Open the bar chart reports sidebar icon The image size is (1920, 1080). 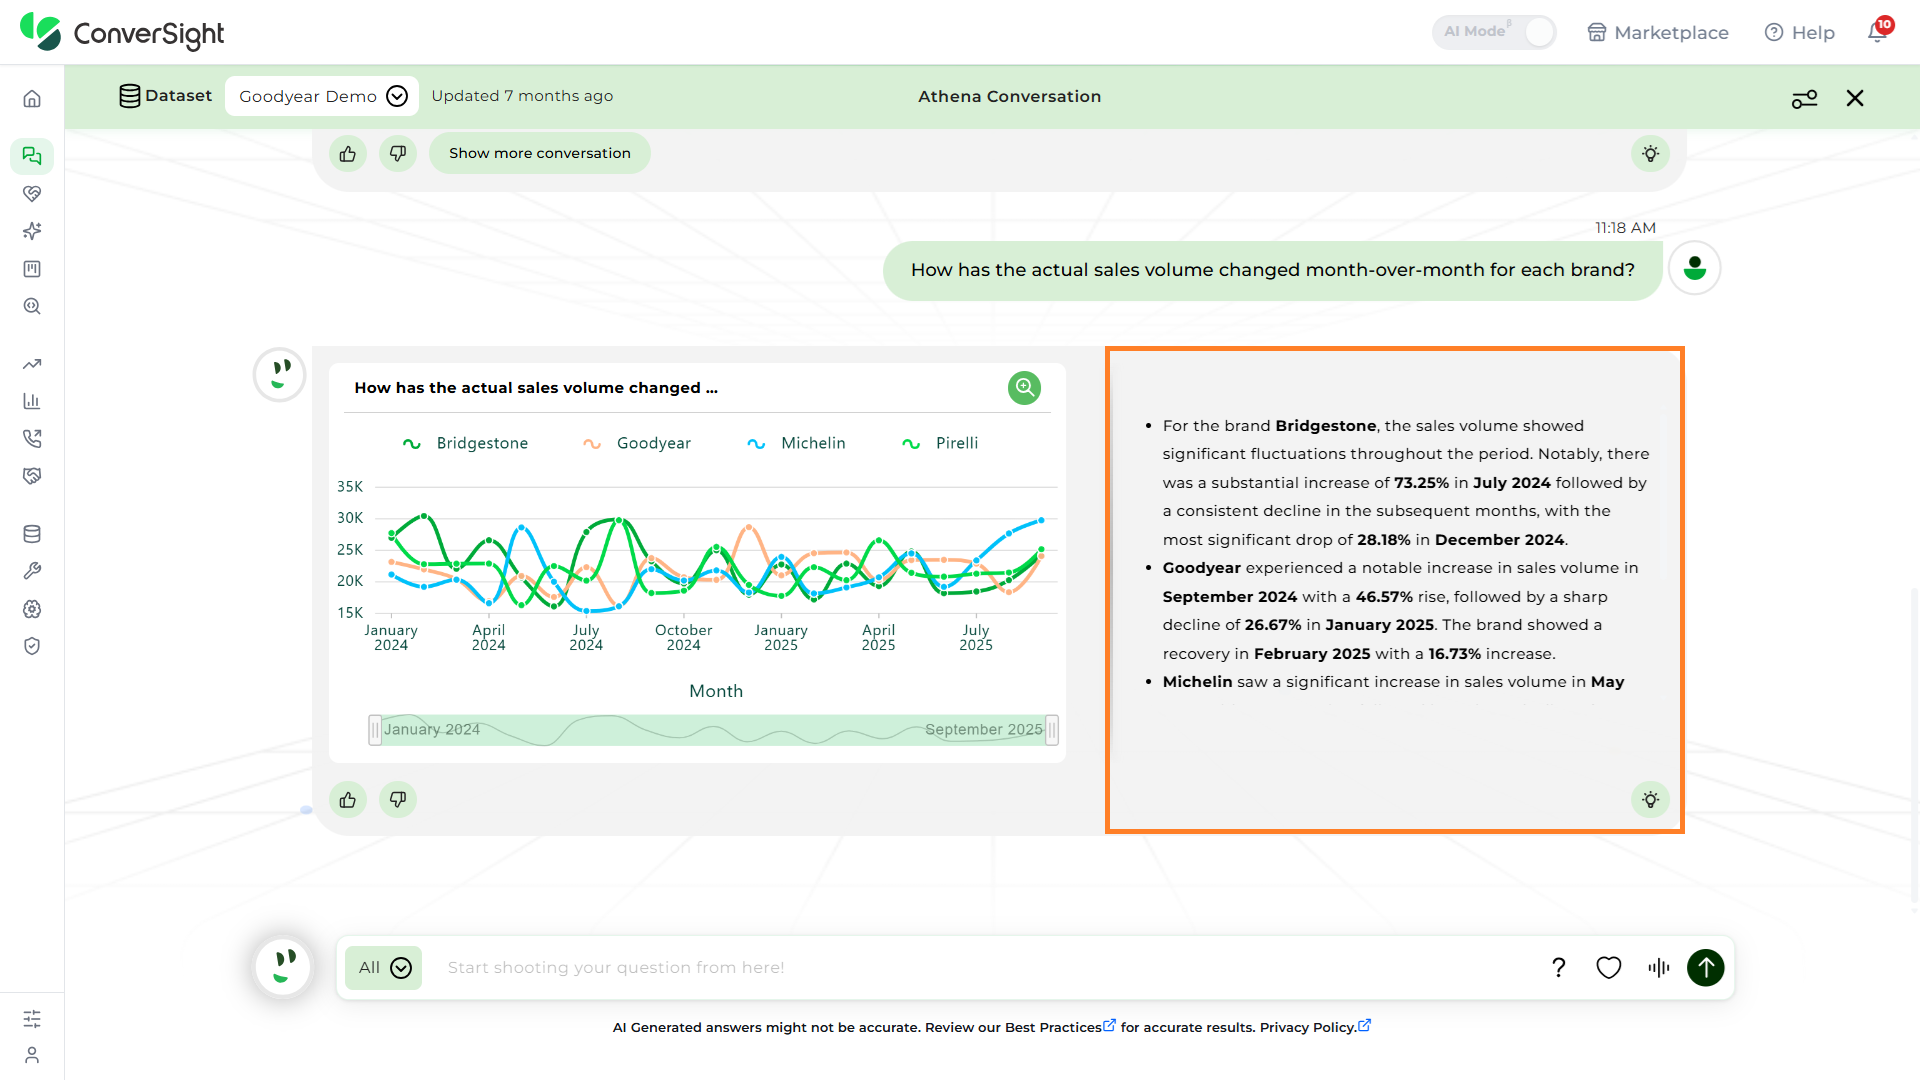[x=32, y=401]
